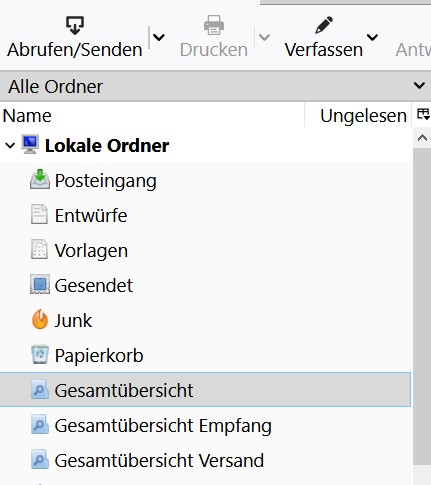
Task: Expand the Verfassen dropdown arrow
Action: pyautogui.click(x=372, y=37)
